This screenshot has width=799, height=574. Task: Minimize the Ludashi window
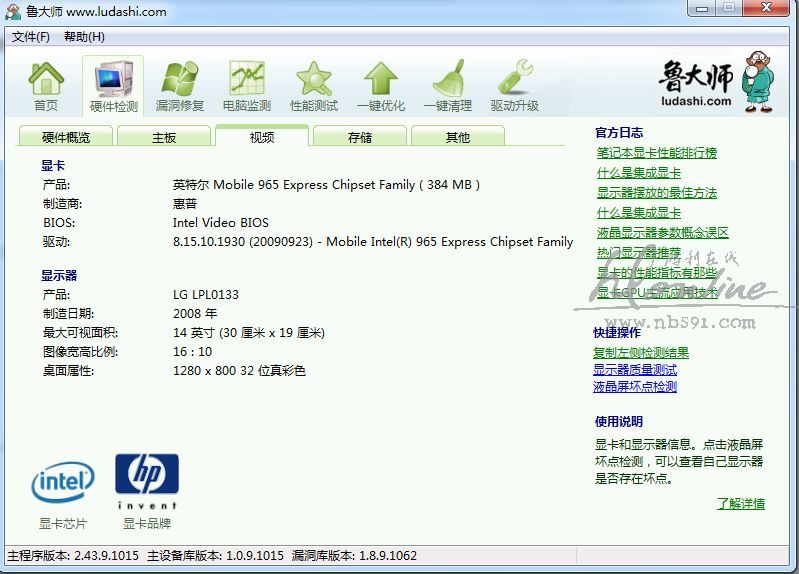pos(702,8)
